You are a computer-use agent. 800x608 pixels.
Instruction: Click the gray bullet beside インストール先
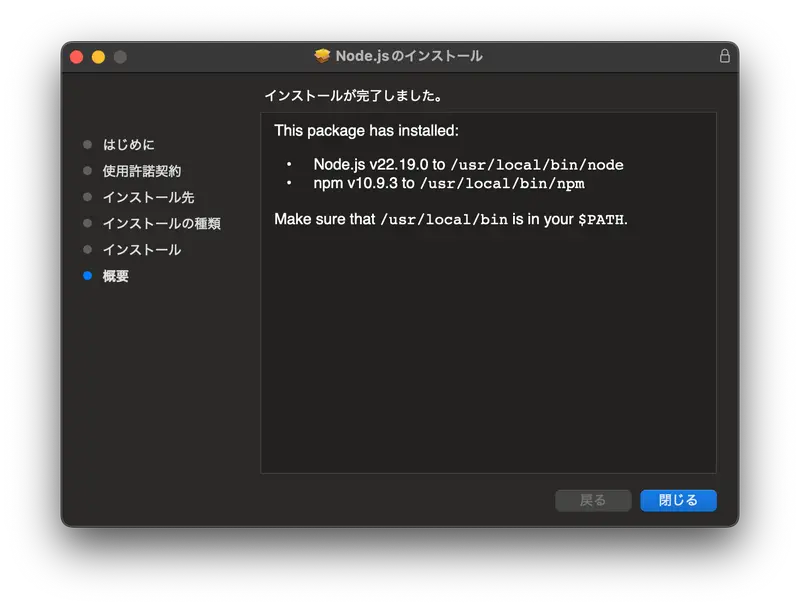pyautogui.click(x=87, y=197)
